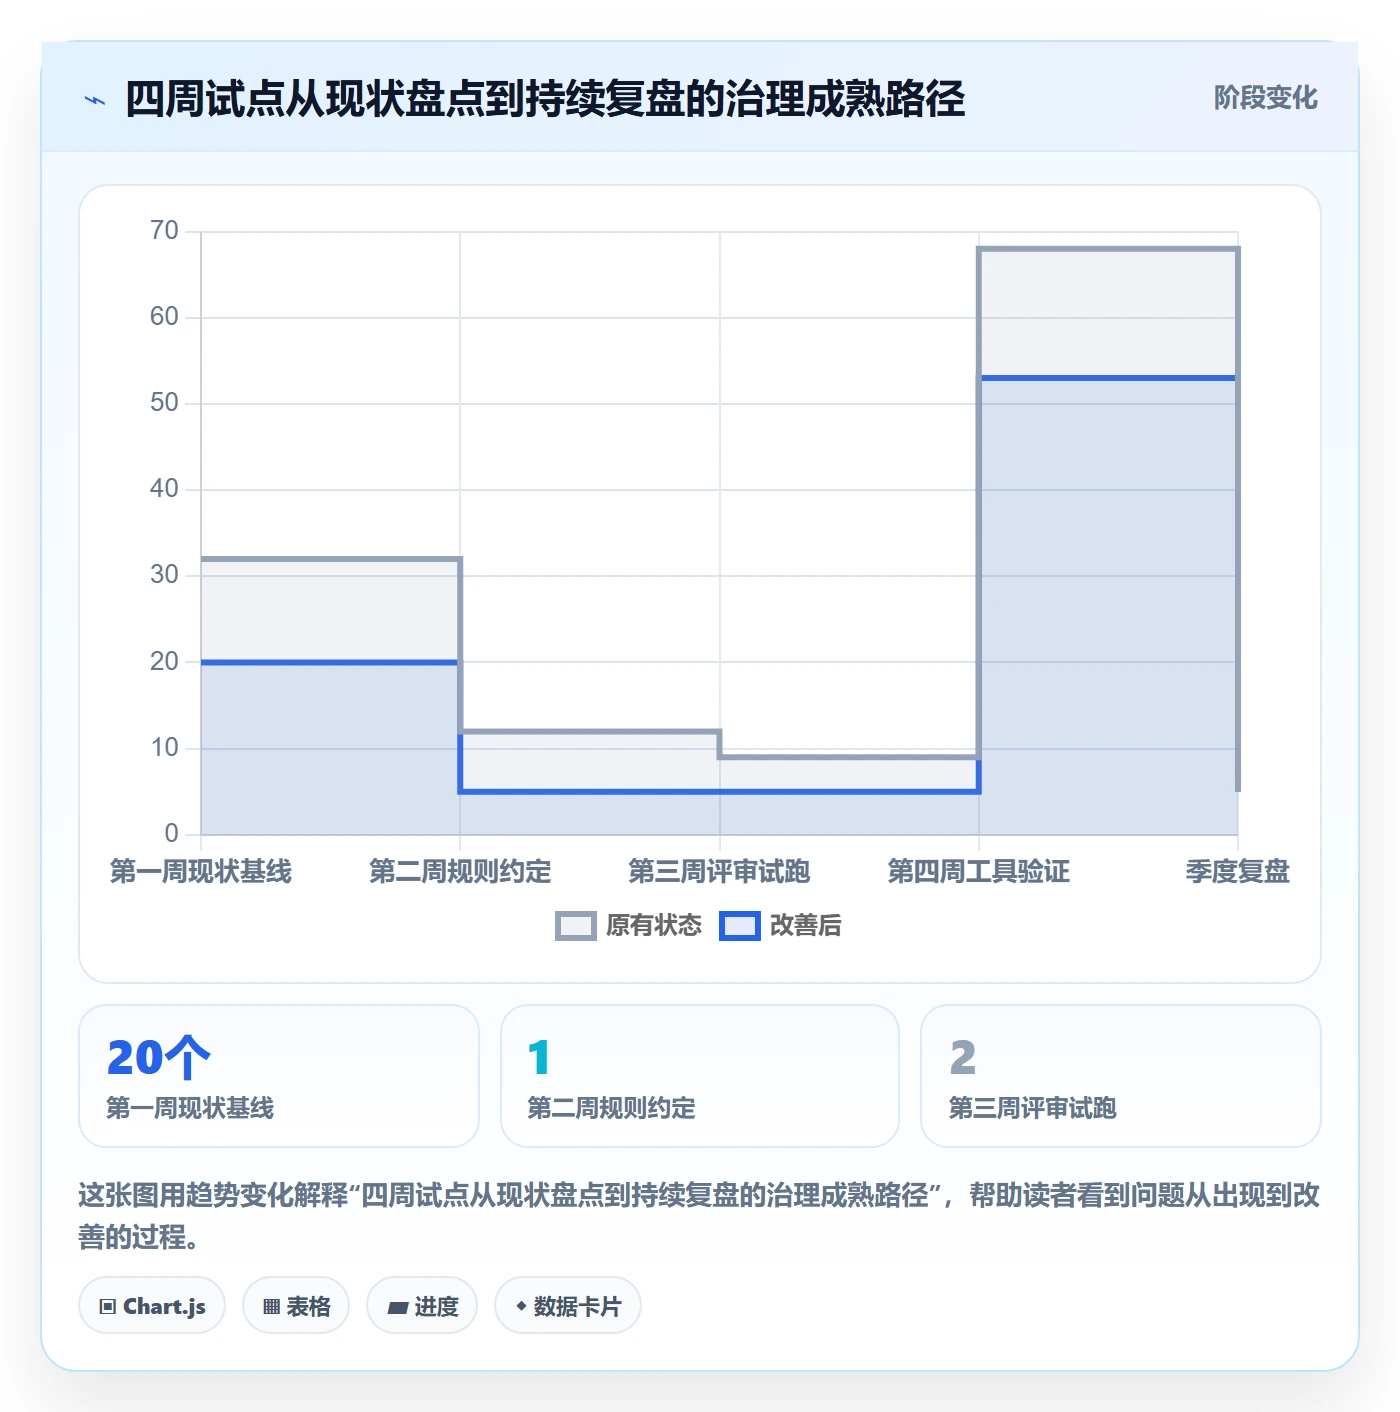Toggle the 原有状态 legend swatch

[576, 926]
